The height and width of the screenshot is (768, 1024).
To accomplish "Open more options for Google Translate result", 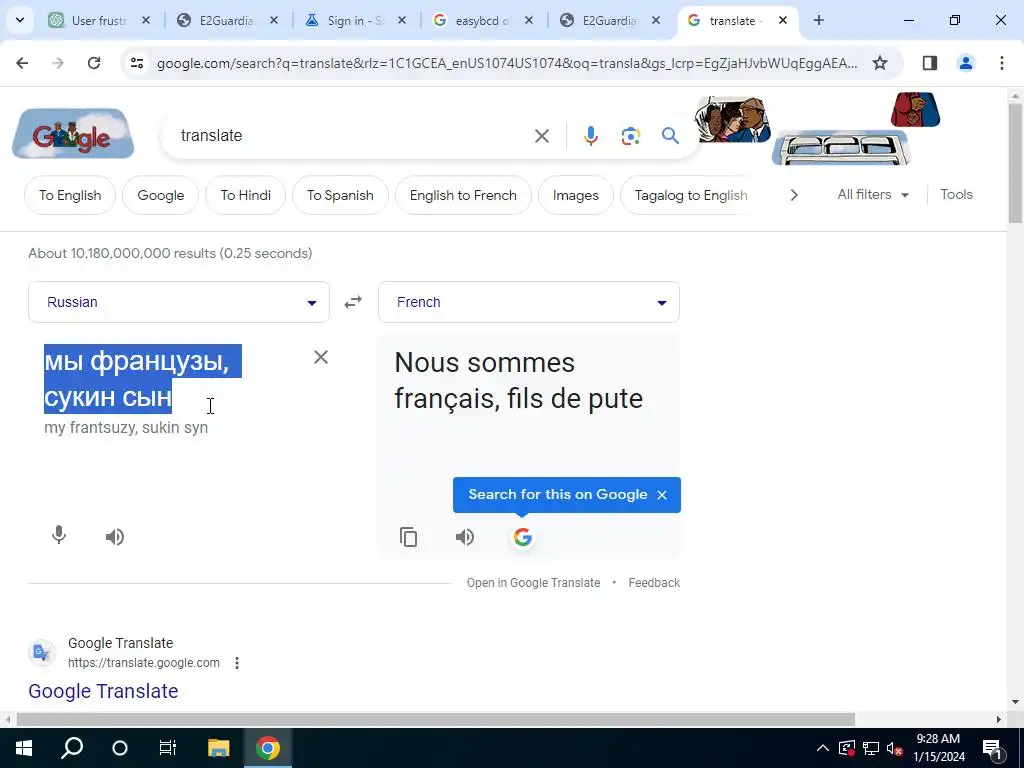I will (x=237, y=663).
